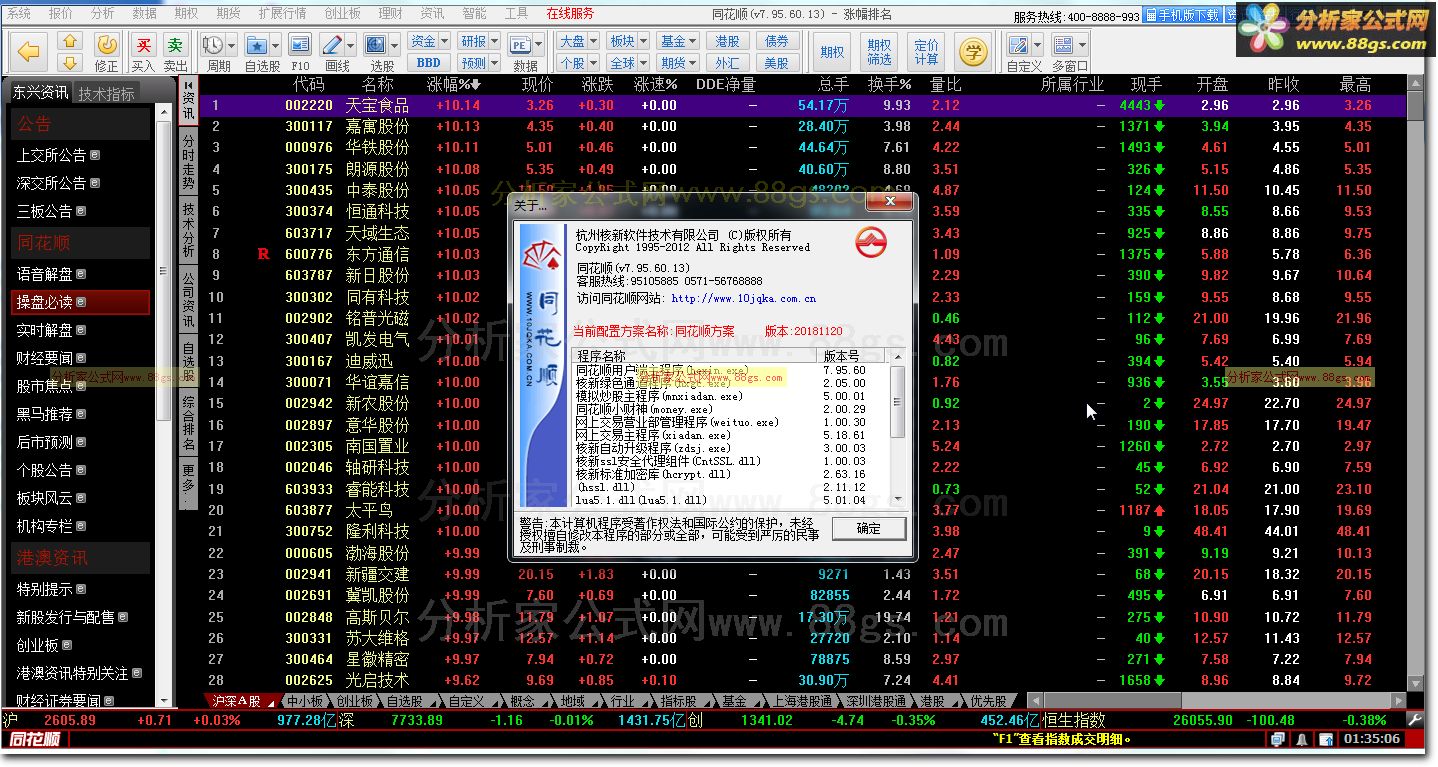Open 操盘必读 in the sidebar
The image size is (1438, 767).
click(81, 302)
